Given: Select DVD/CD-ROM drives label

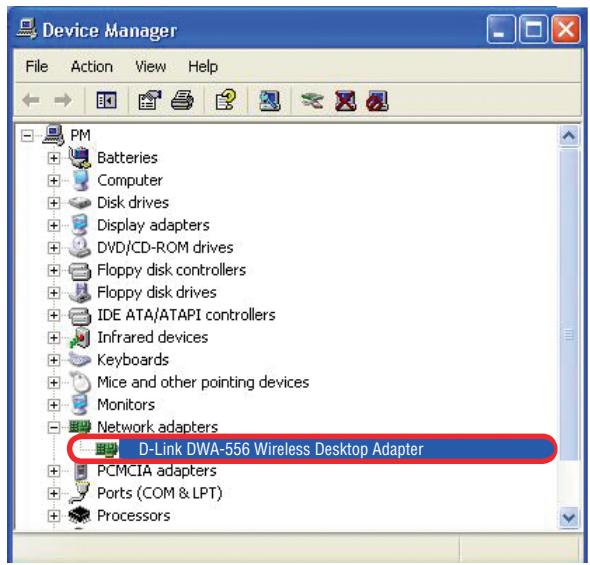Looking at the screenshot, I should [165, 248].
